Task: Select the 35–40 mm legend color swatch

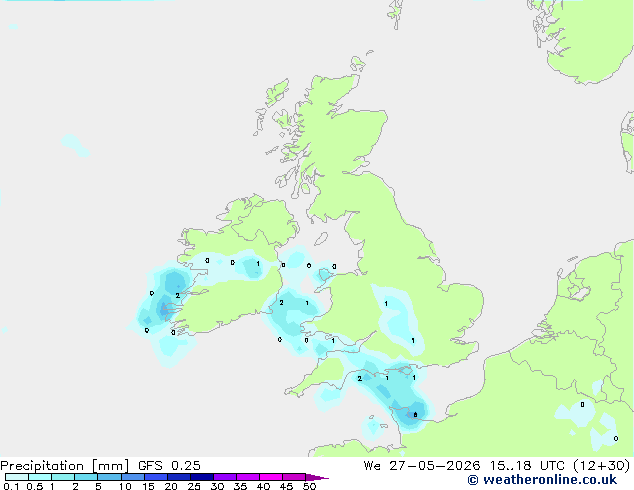Action: (247, 477)
